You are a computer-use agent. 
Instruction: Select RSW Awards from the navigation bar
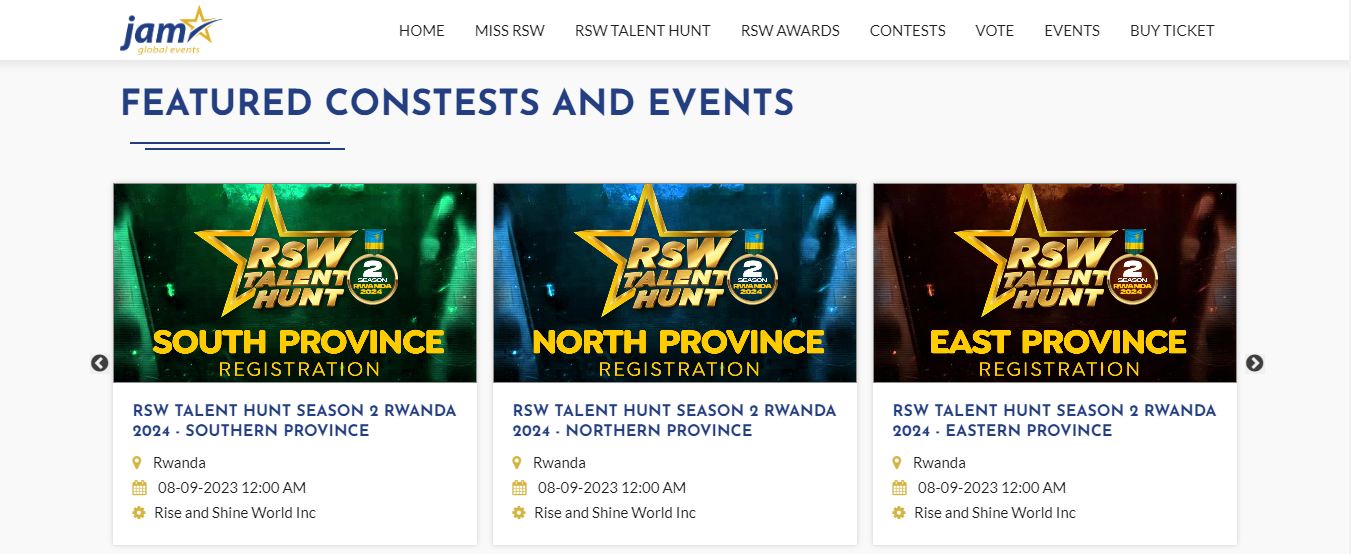(790, 31)
